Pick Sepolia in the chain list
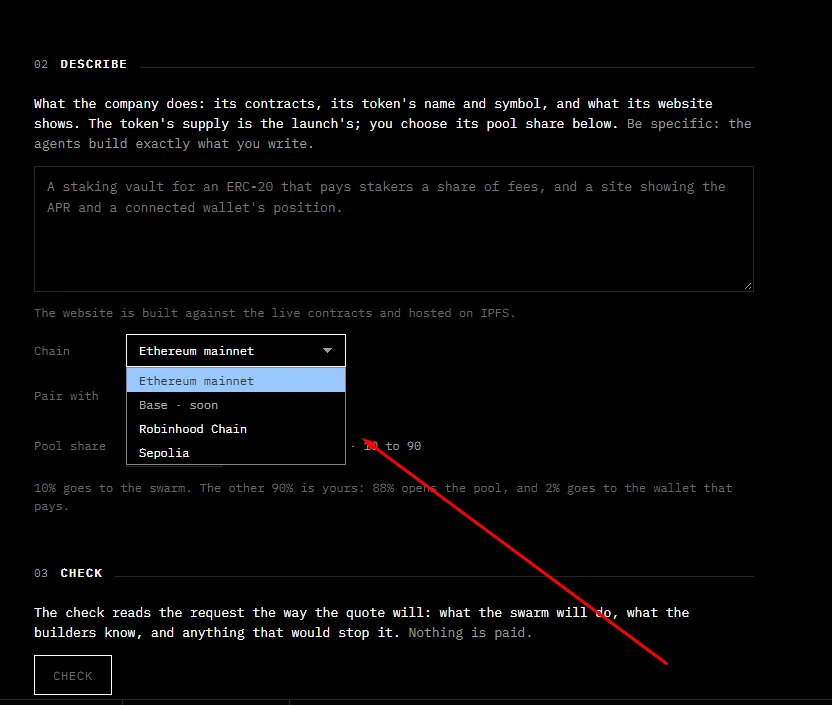The width and height of the screenshot is (832, 705). click(x=236, y=452)
